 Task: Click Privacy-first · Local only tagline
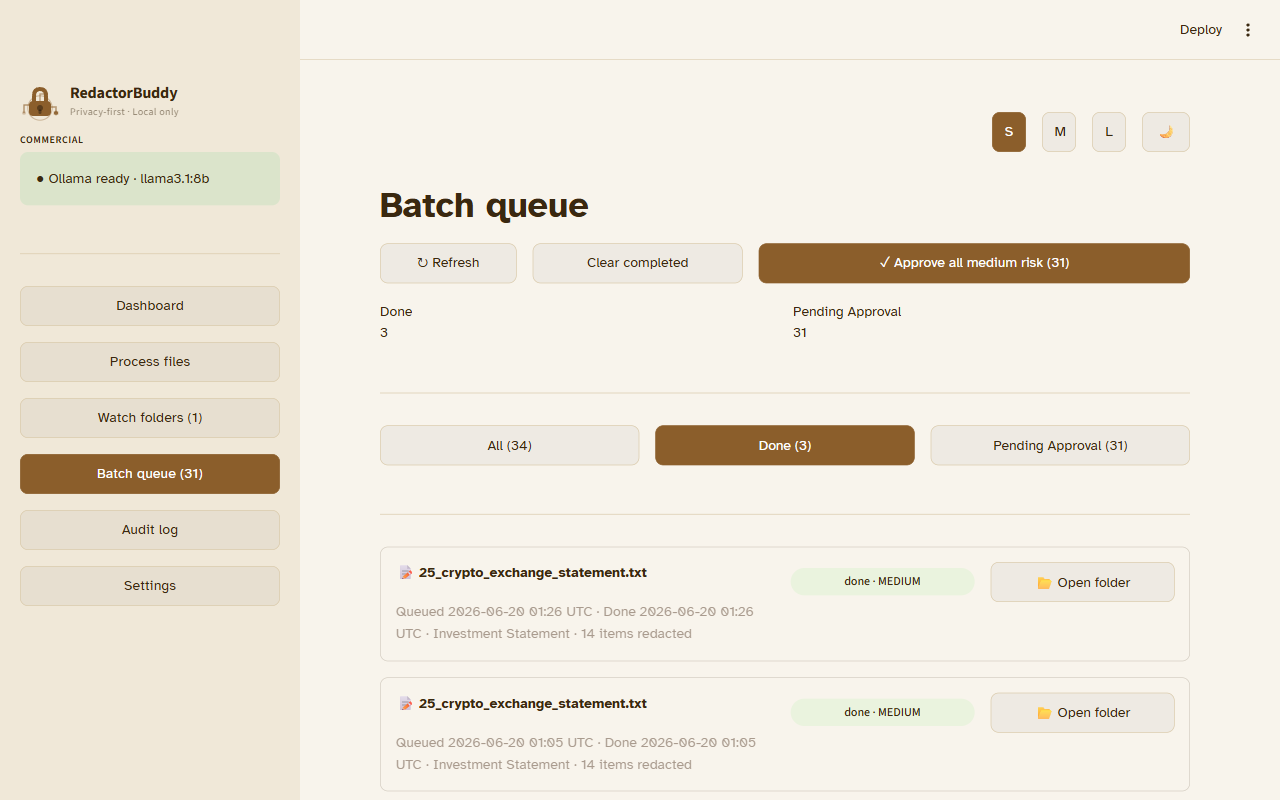point(124,112)
